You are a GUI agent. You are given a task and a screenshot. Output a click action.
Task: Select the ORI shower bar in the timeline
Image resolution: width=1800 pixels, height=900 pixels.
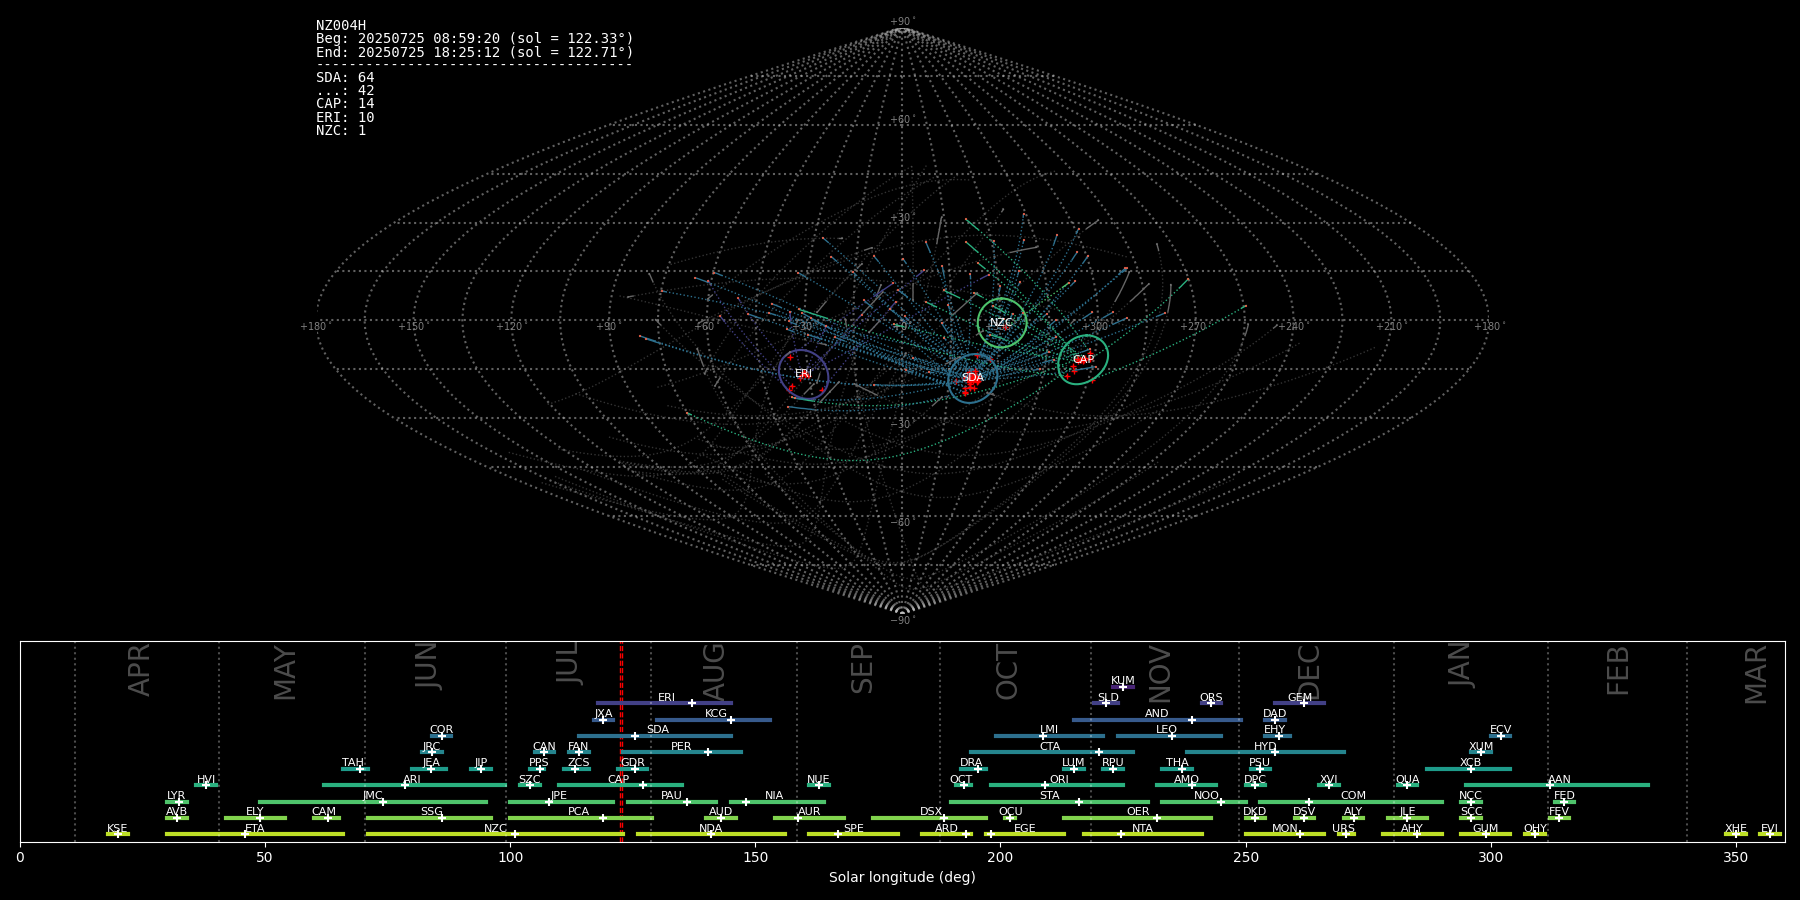(x=1057, y=785)
